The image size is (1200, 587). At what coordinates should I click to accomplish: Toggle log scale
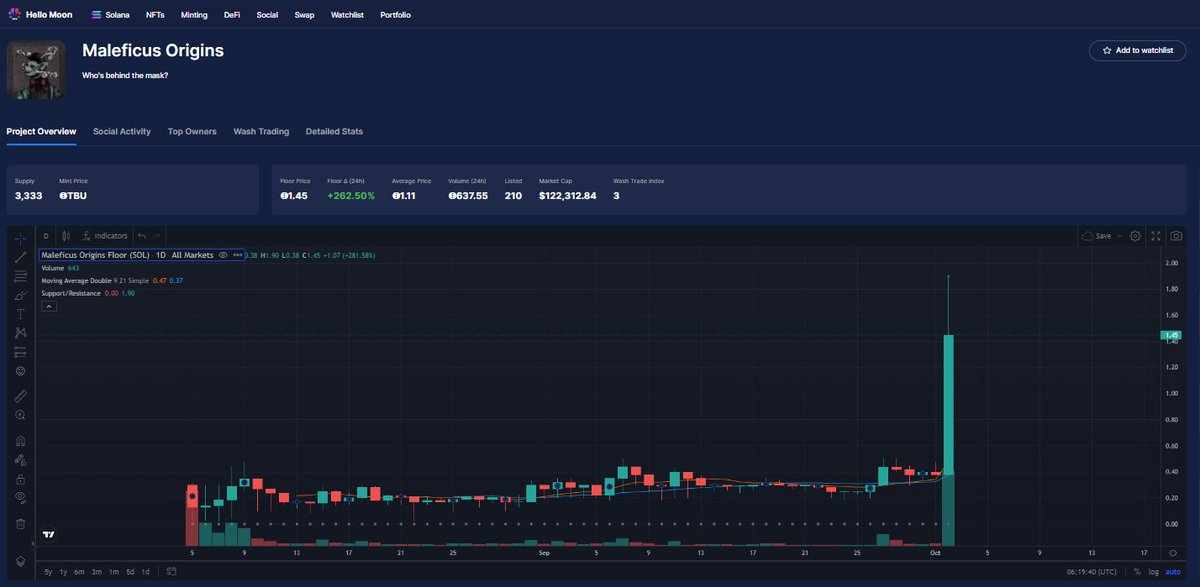1154,572
